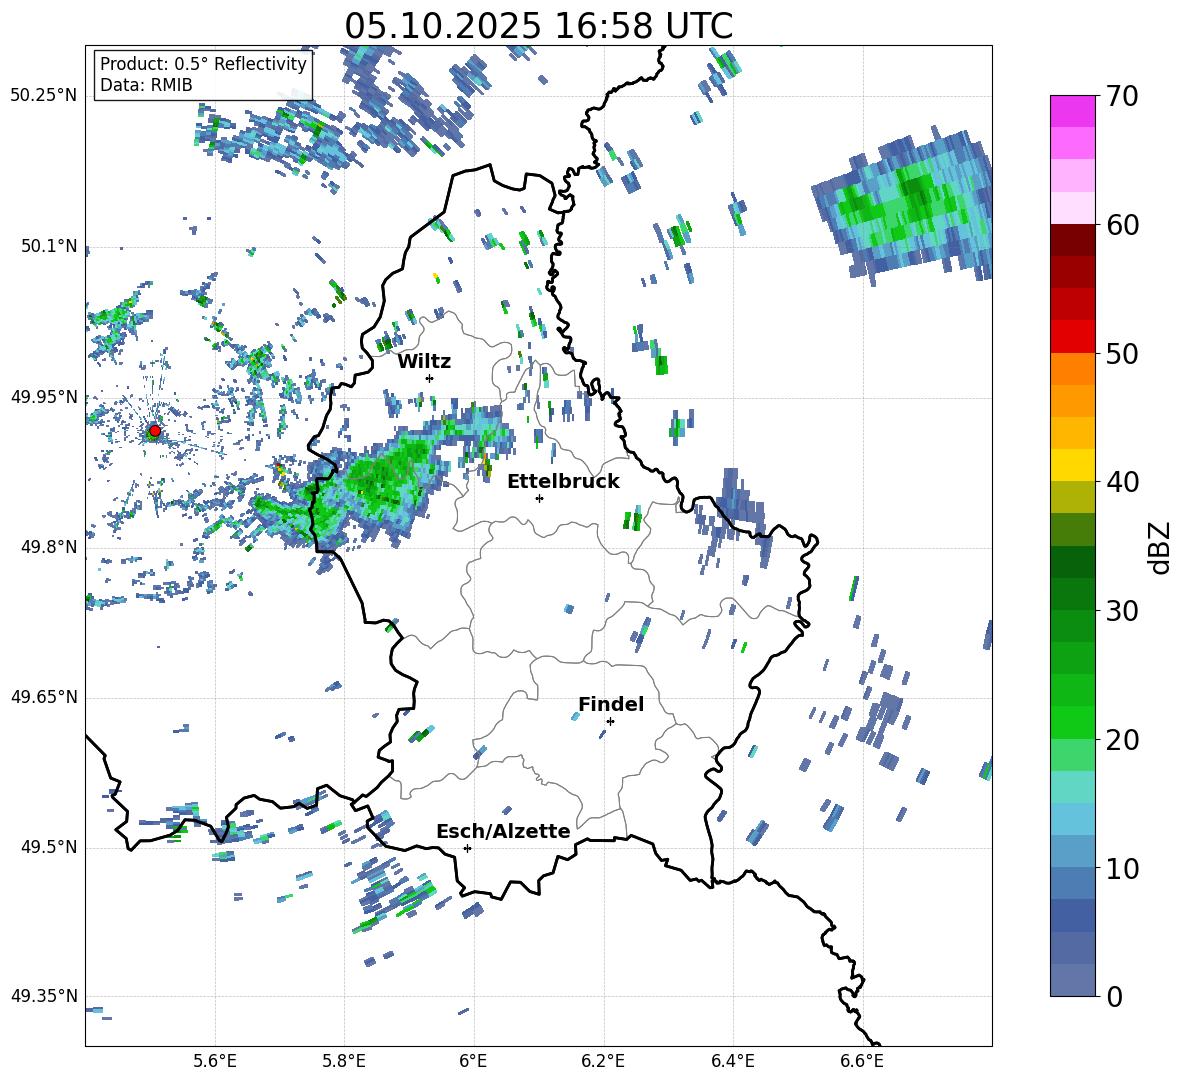Click the 50.25°N latitude label
Image resolution: width=1184 pixels, height=1081 pixels.
(44, 96)
